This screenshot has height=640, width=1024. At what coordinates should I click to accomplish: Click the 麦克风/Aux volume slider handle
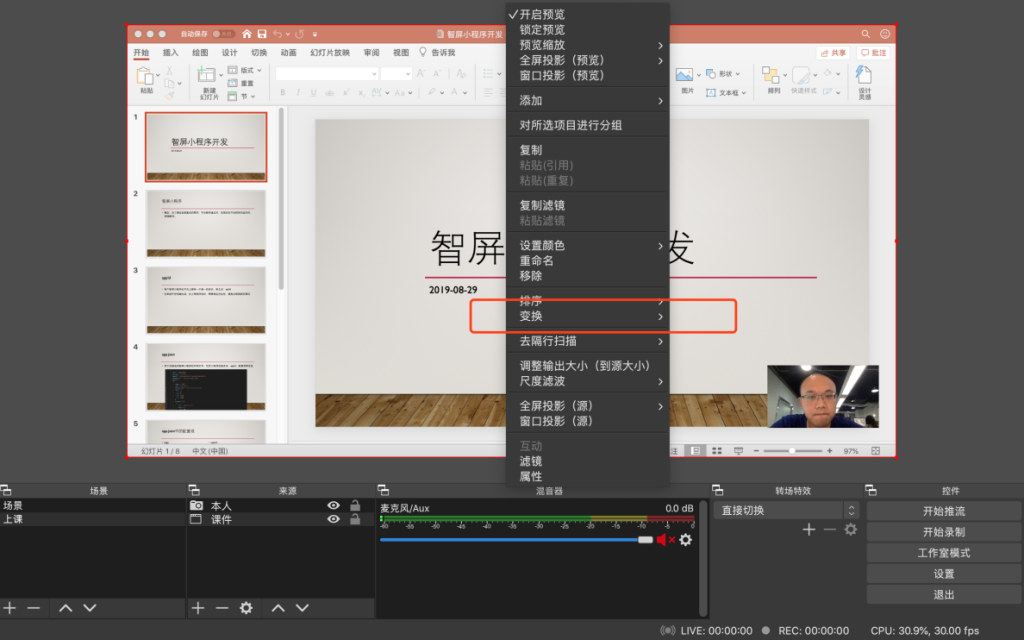point(645,540)
